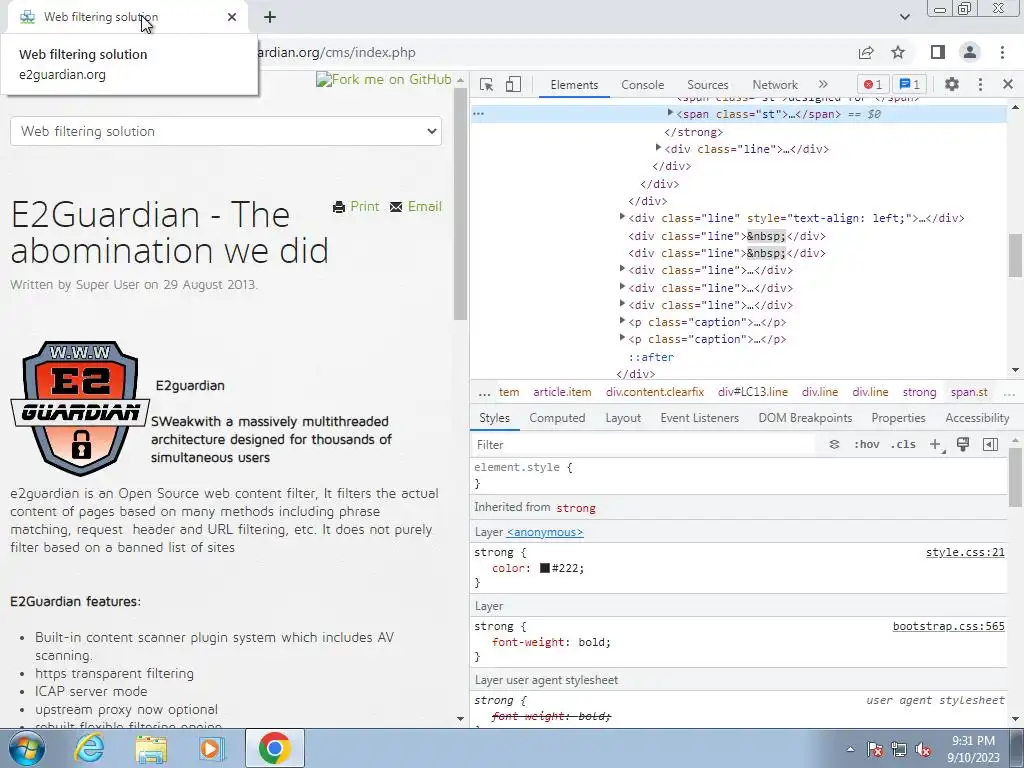Switch to the Console tab
1024x768 pixels.
[x=643, y=85]
